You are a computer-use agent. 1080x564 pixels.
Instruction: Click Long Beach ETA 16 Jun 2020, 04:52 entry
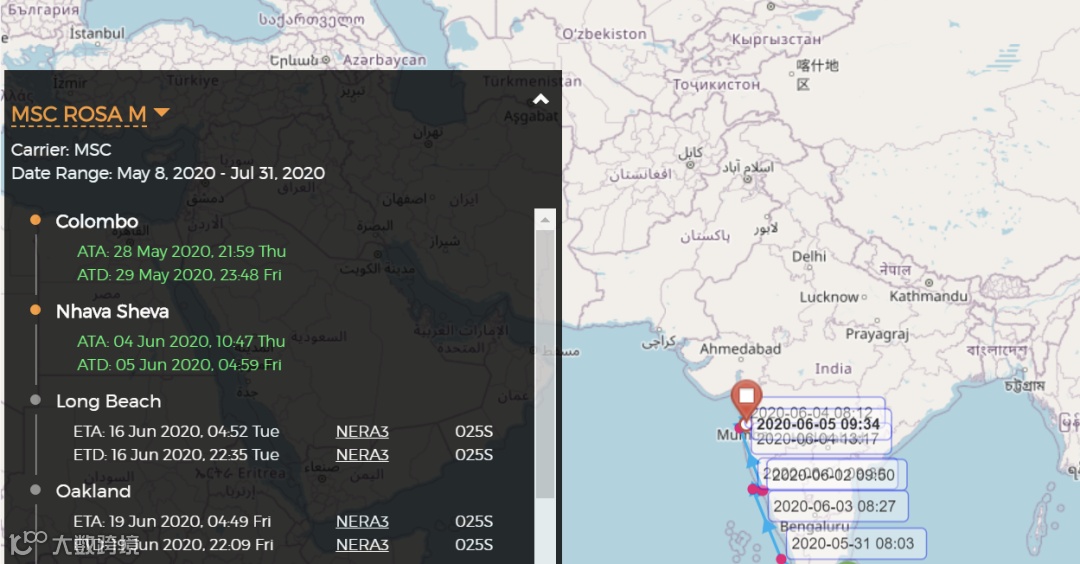coord(176,432)
